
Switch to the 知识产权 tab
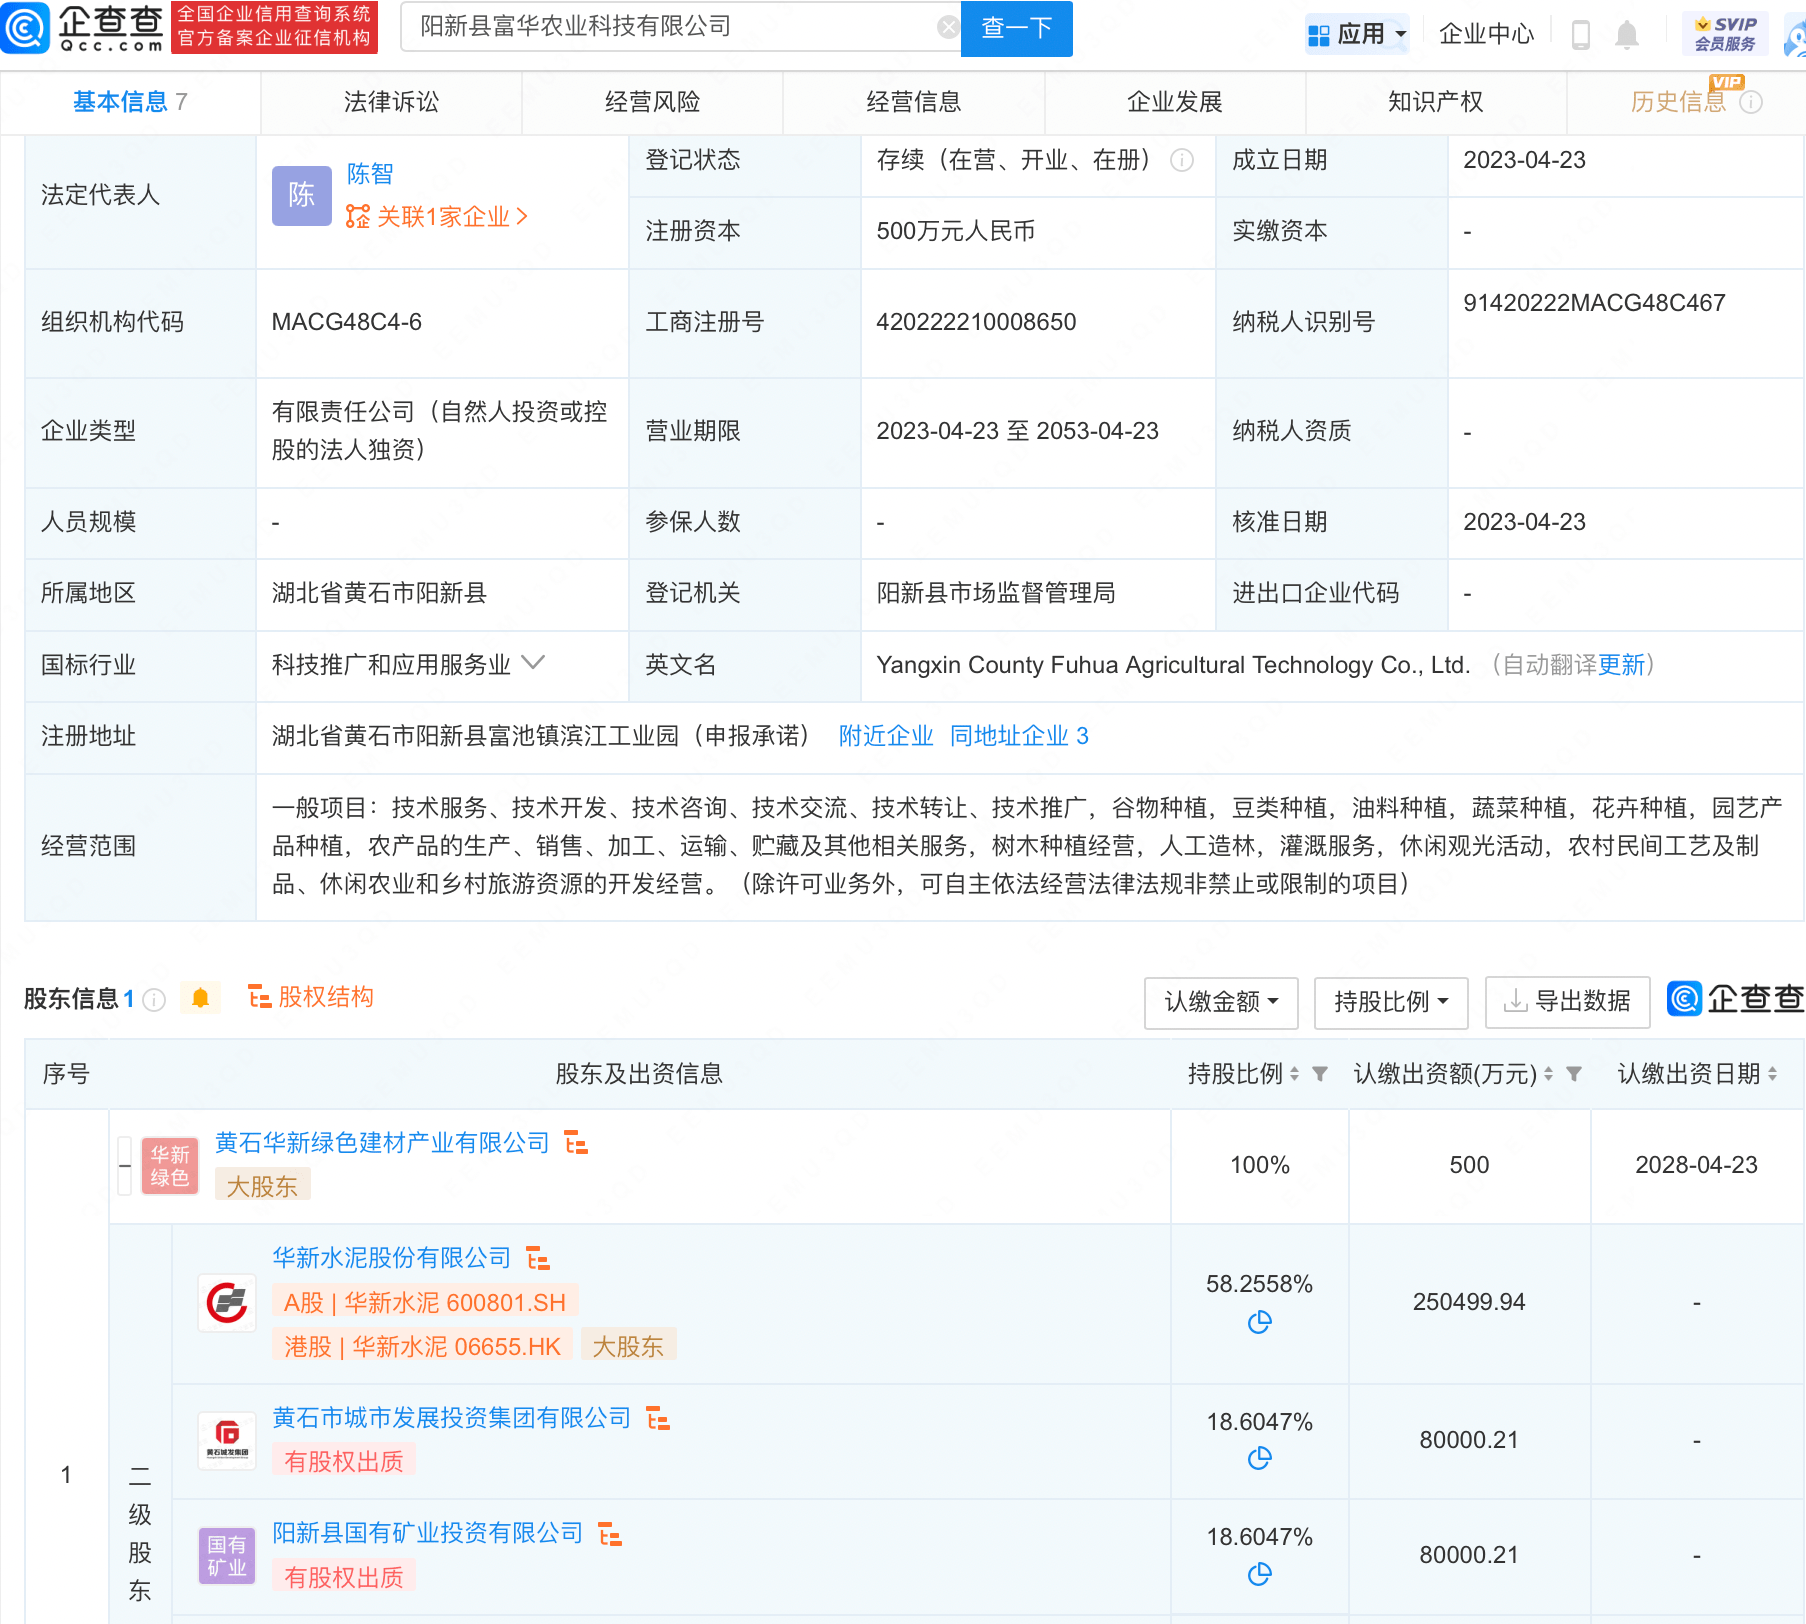pyautogui.click(x=1436, y=102)
